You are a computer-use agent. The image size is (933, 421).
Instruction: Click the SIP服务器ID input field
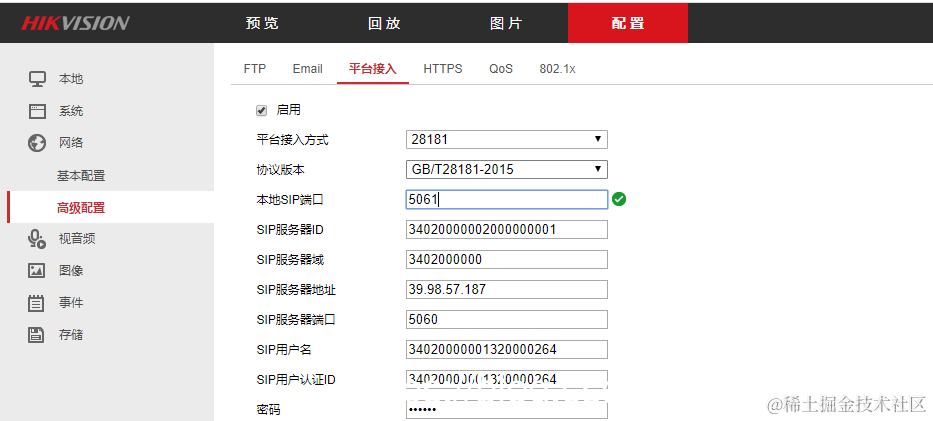[506, 230]
